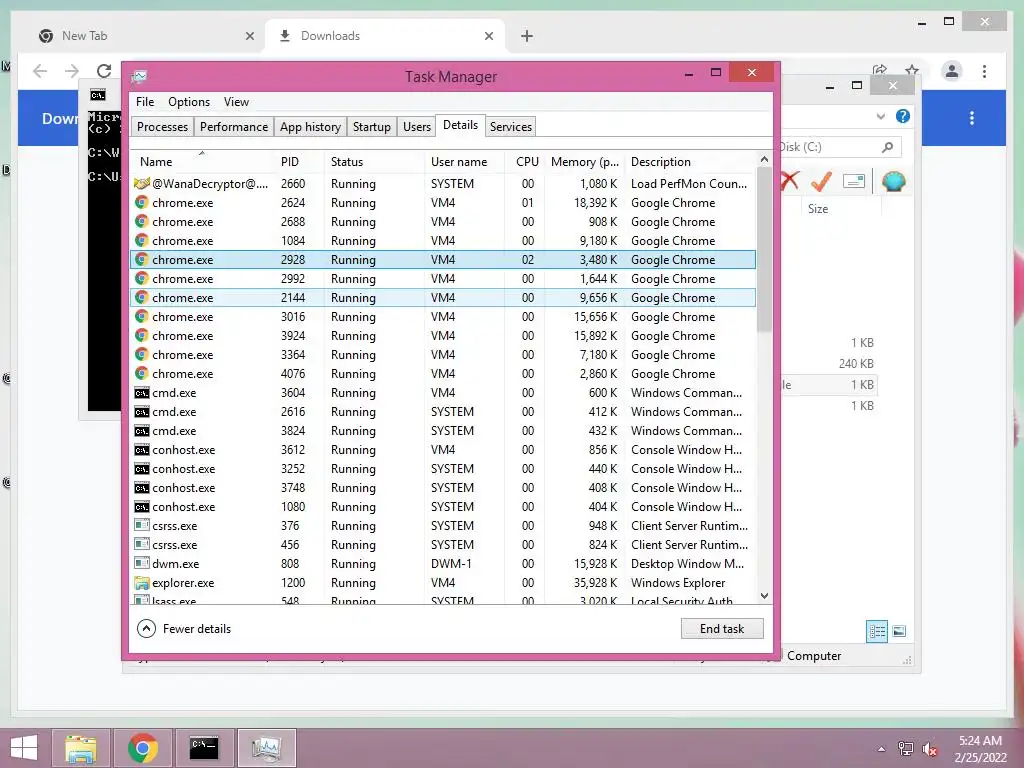Viewport: 1024px width, 768px height.
Task: Sort processes by the Name column
Action: pyautogui.click(x=202, y=162)
